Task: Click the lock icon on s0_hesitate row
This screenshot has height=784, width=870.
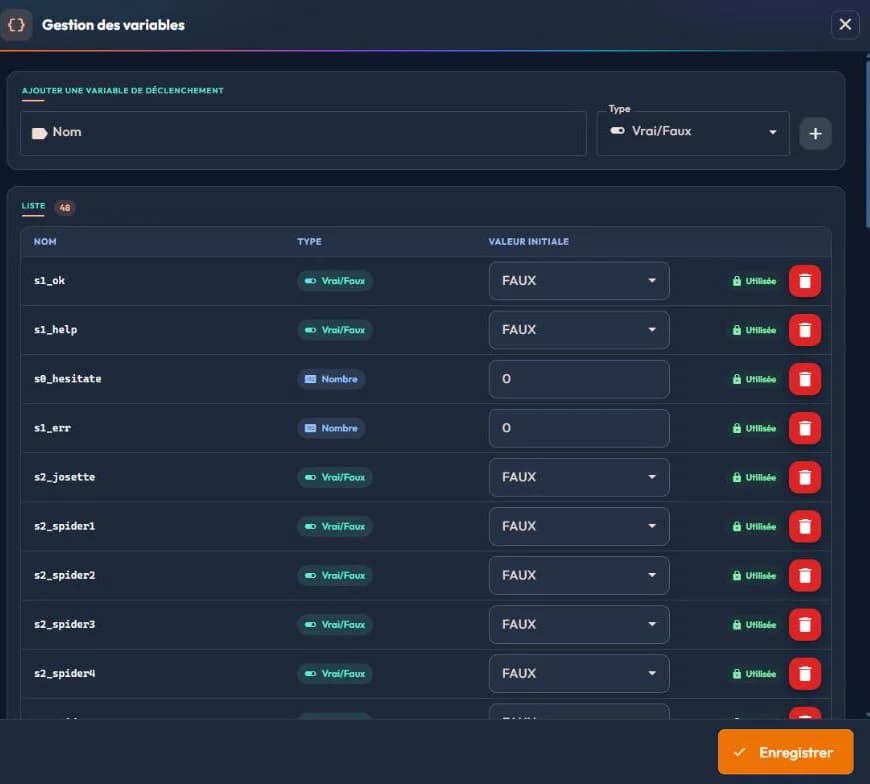Action: point(736,379)
